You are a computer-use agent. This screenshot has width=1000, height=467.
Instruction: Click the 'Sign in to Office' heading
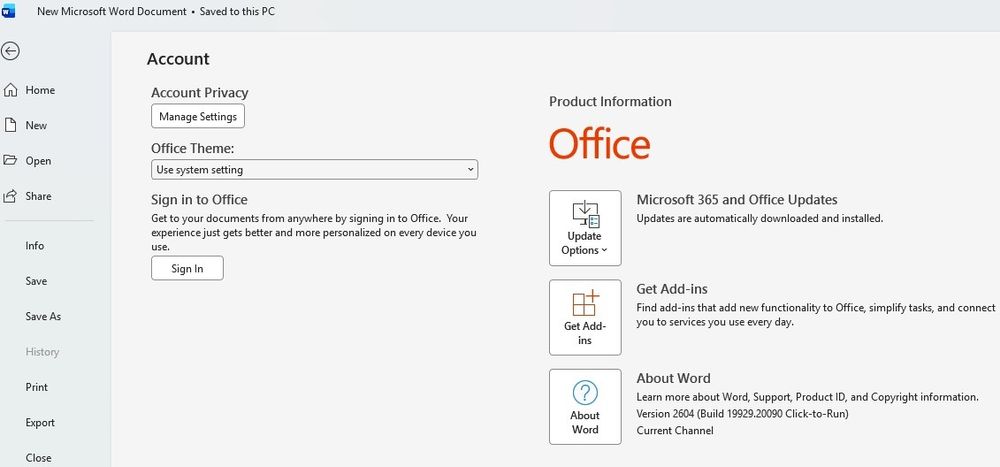[x=199, y=200]
